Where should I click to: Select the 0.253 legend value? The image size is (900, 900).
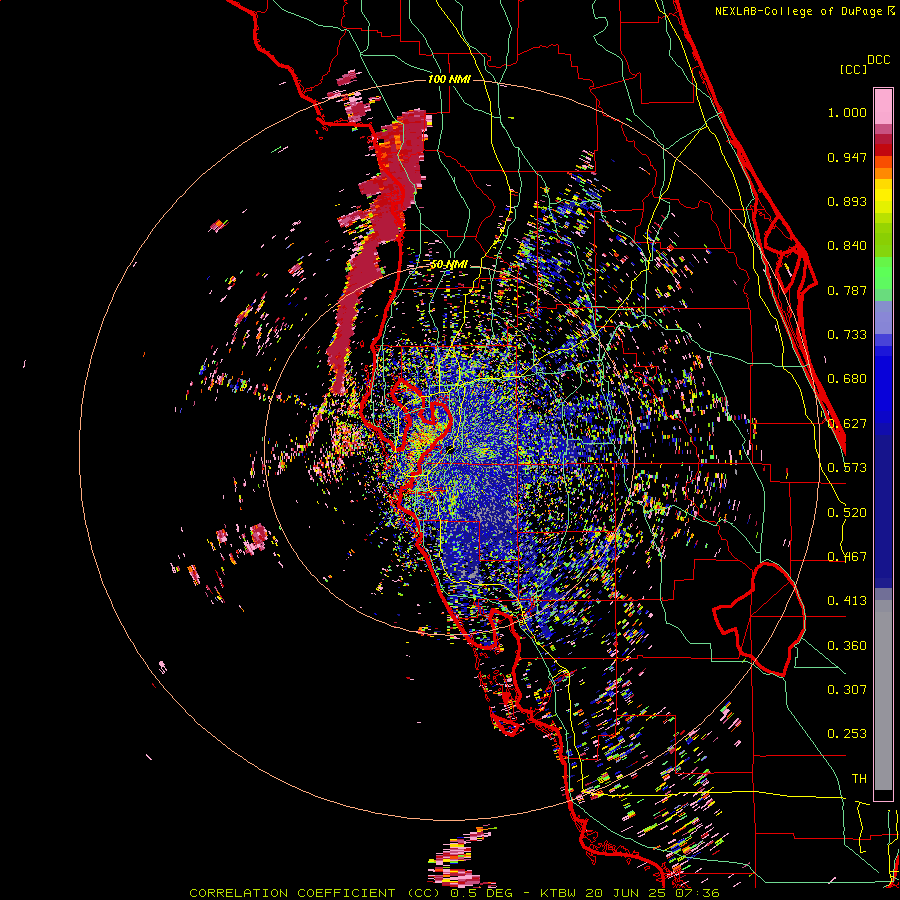847,734
